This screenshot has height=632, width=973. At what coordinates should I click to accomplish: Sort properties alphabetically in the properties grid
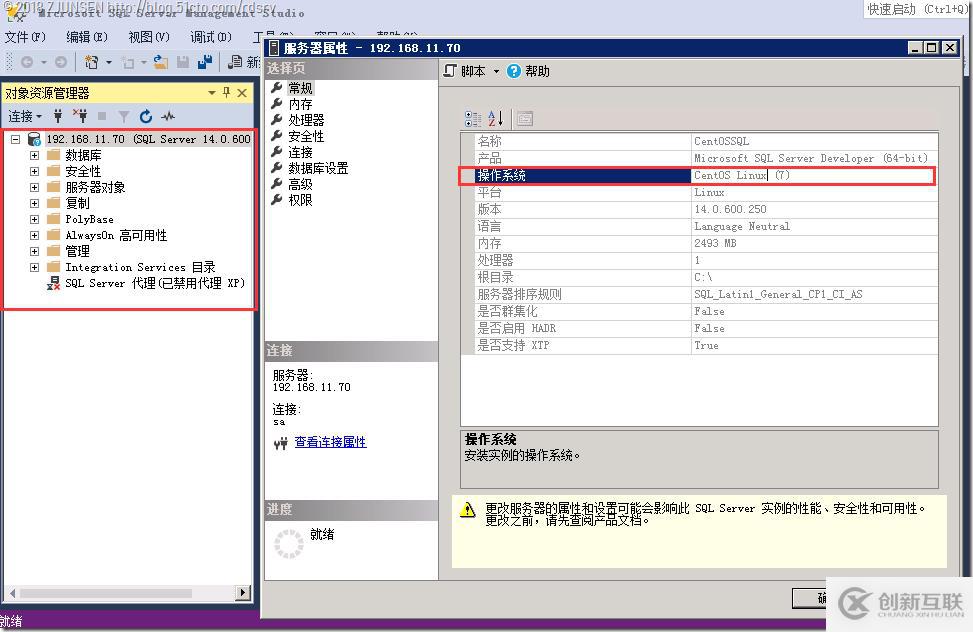point(497,118)
